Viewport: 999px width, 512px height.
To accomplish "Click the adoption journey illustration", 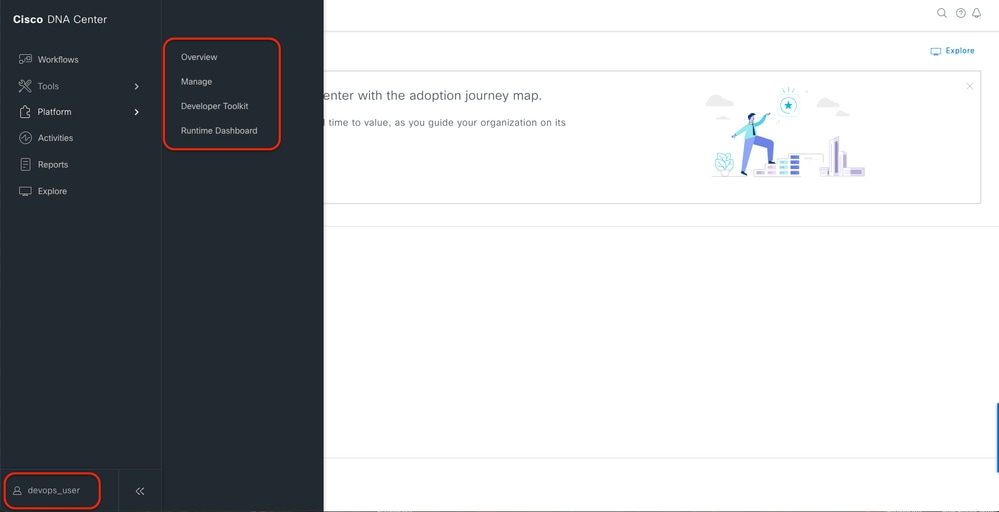I will pyautogui.click(x=786, y=132).
